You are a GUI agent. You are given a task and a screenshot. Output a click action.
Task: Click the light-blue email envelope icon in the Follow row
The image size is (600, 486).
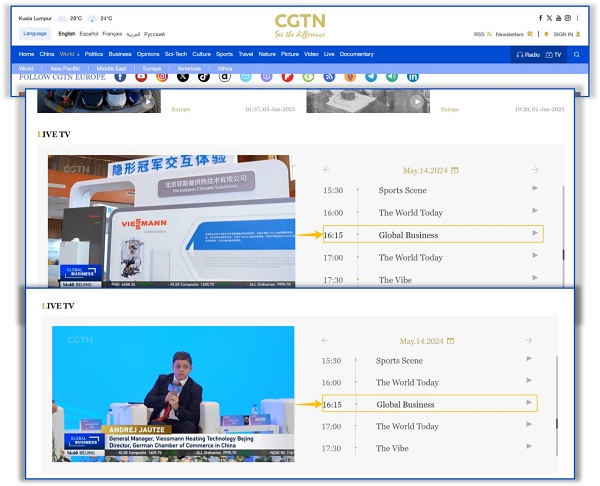[246, 77]
